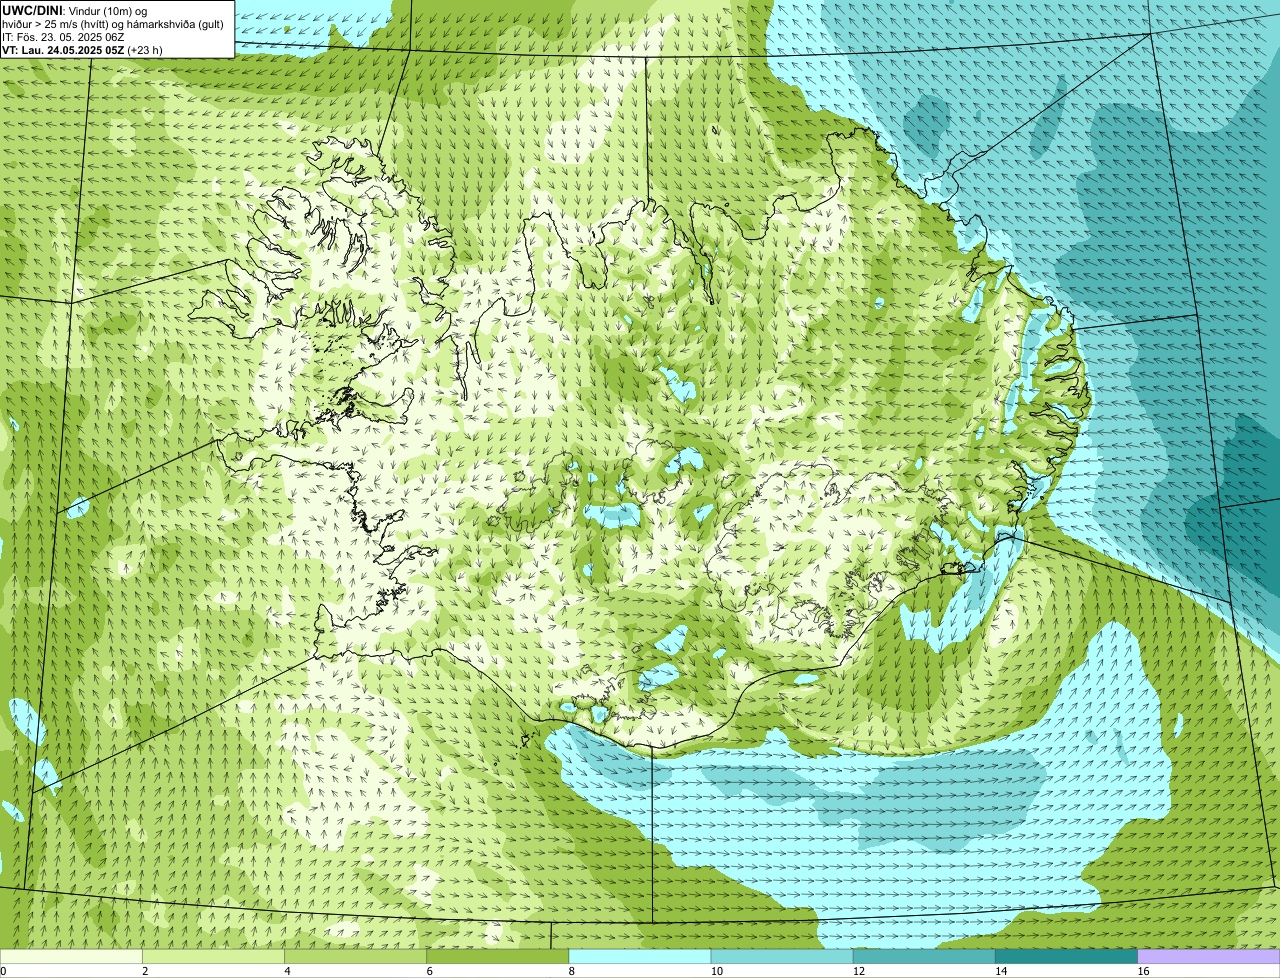This screenshot has width=1280, height=978.
Task: Click the legend scale label '16'
Action: (x=1143, y=971)
